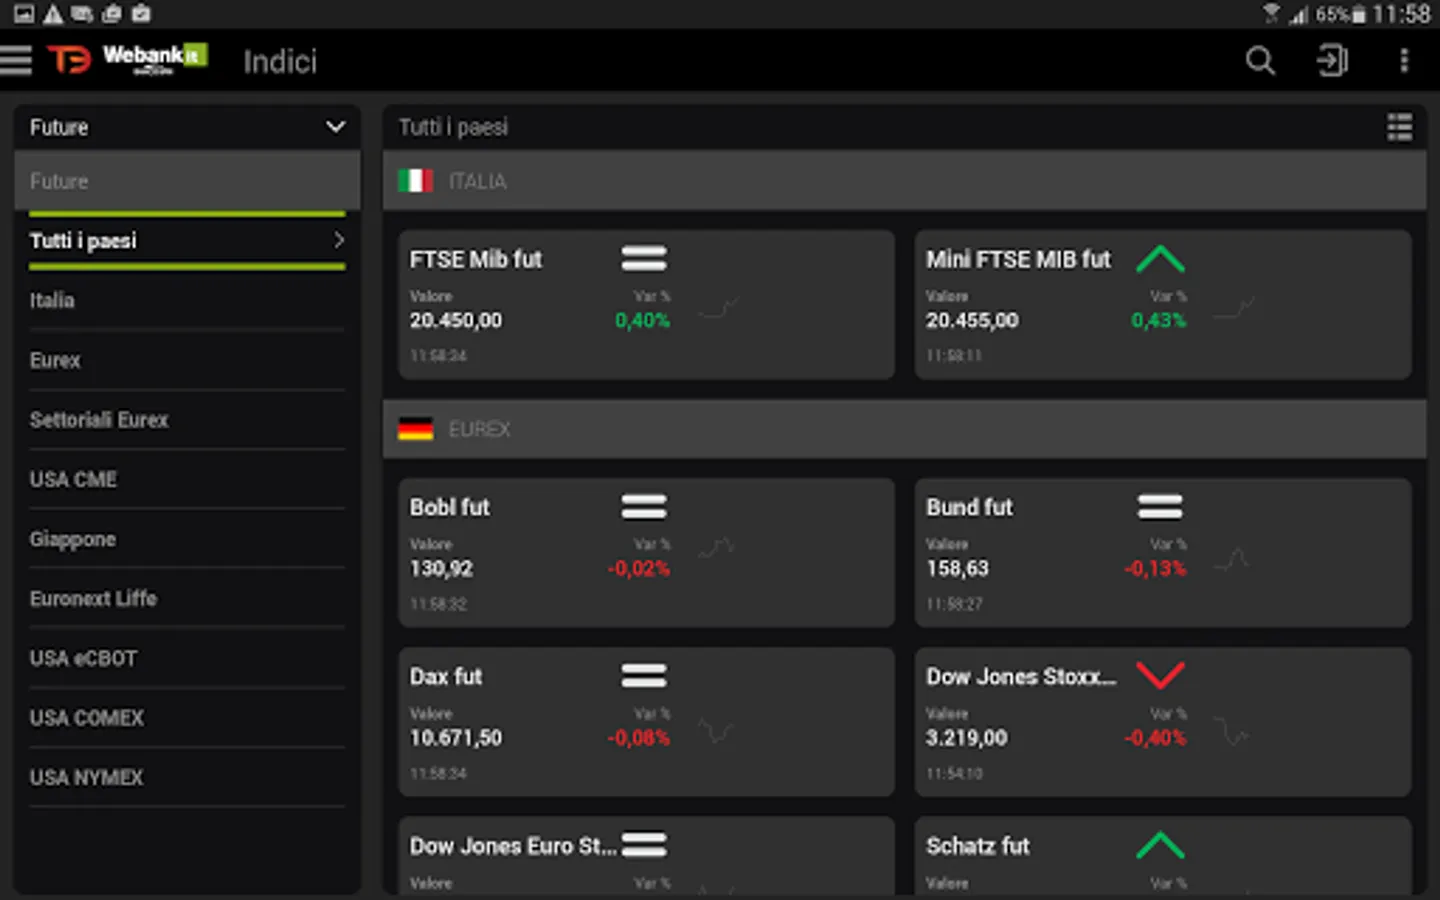Tap Dax fut value 10.671,50
The image size is (1440, 900).
(x=456, y=737)
